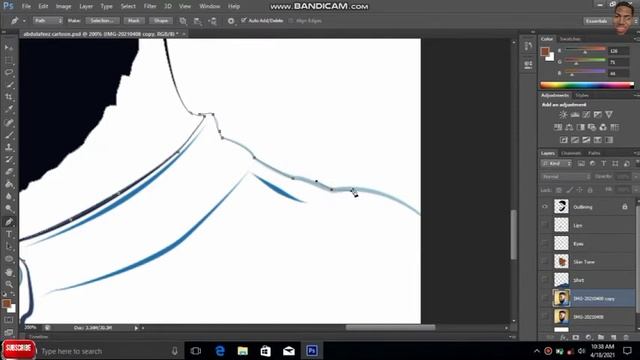The width and height of the screenshot is (640, 360).
Task: Click the red R slider track
Action: 585,49
